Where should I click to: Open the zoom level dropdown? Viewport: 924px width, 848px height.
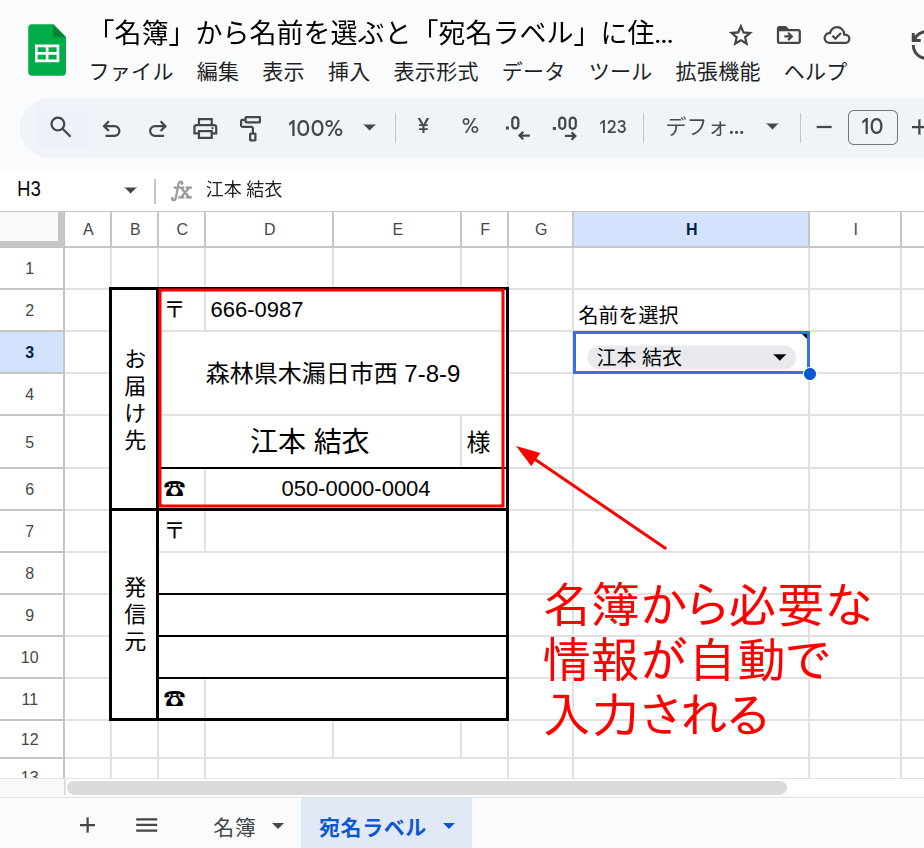pyautogui.click(x=330, y=127)
